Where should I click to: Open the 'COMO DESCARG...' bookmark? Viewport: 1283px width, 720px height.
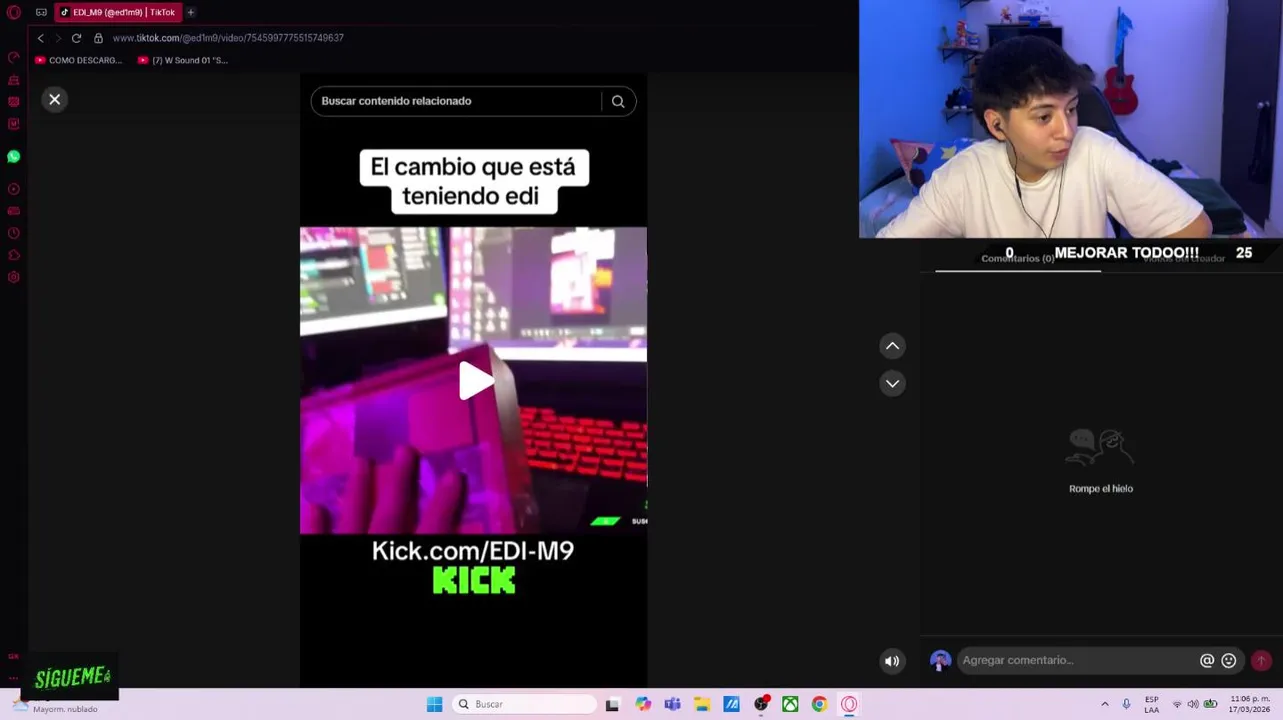[78, 60]
